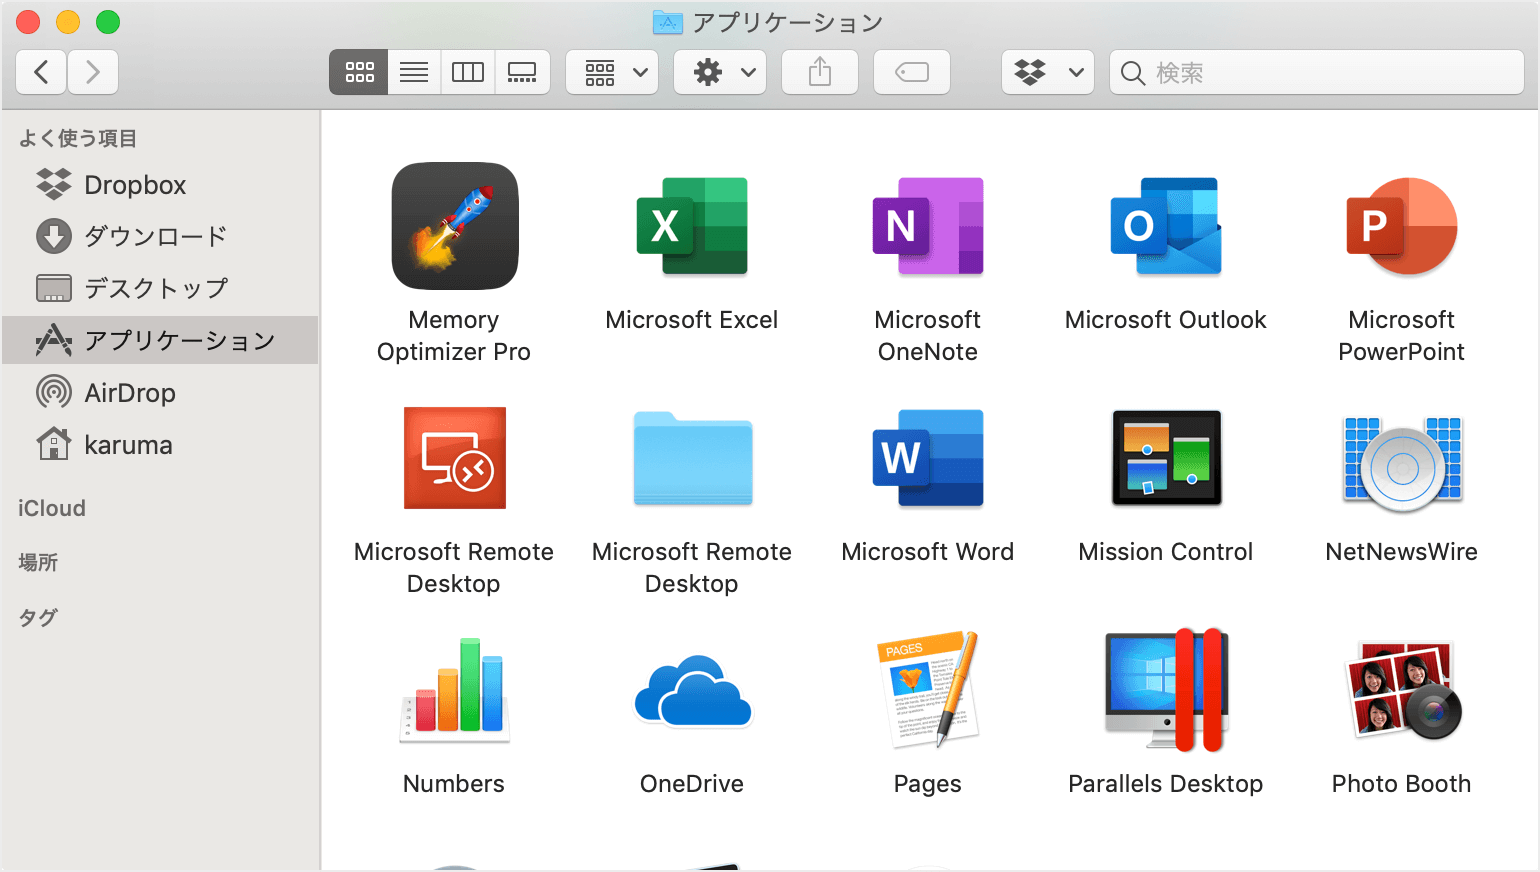This screenshot has width=1540, height=872.
Task: Open the Dropbox toolbar dropdown
Action: (x=1048, y=72)
